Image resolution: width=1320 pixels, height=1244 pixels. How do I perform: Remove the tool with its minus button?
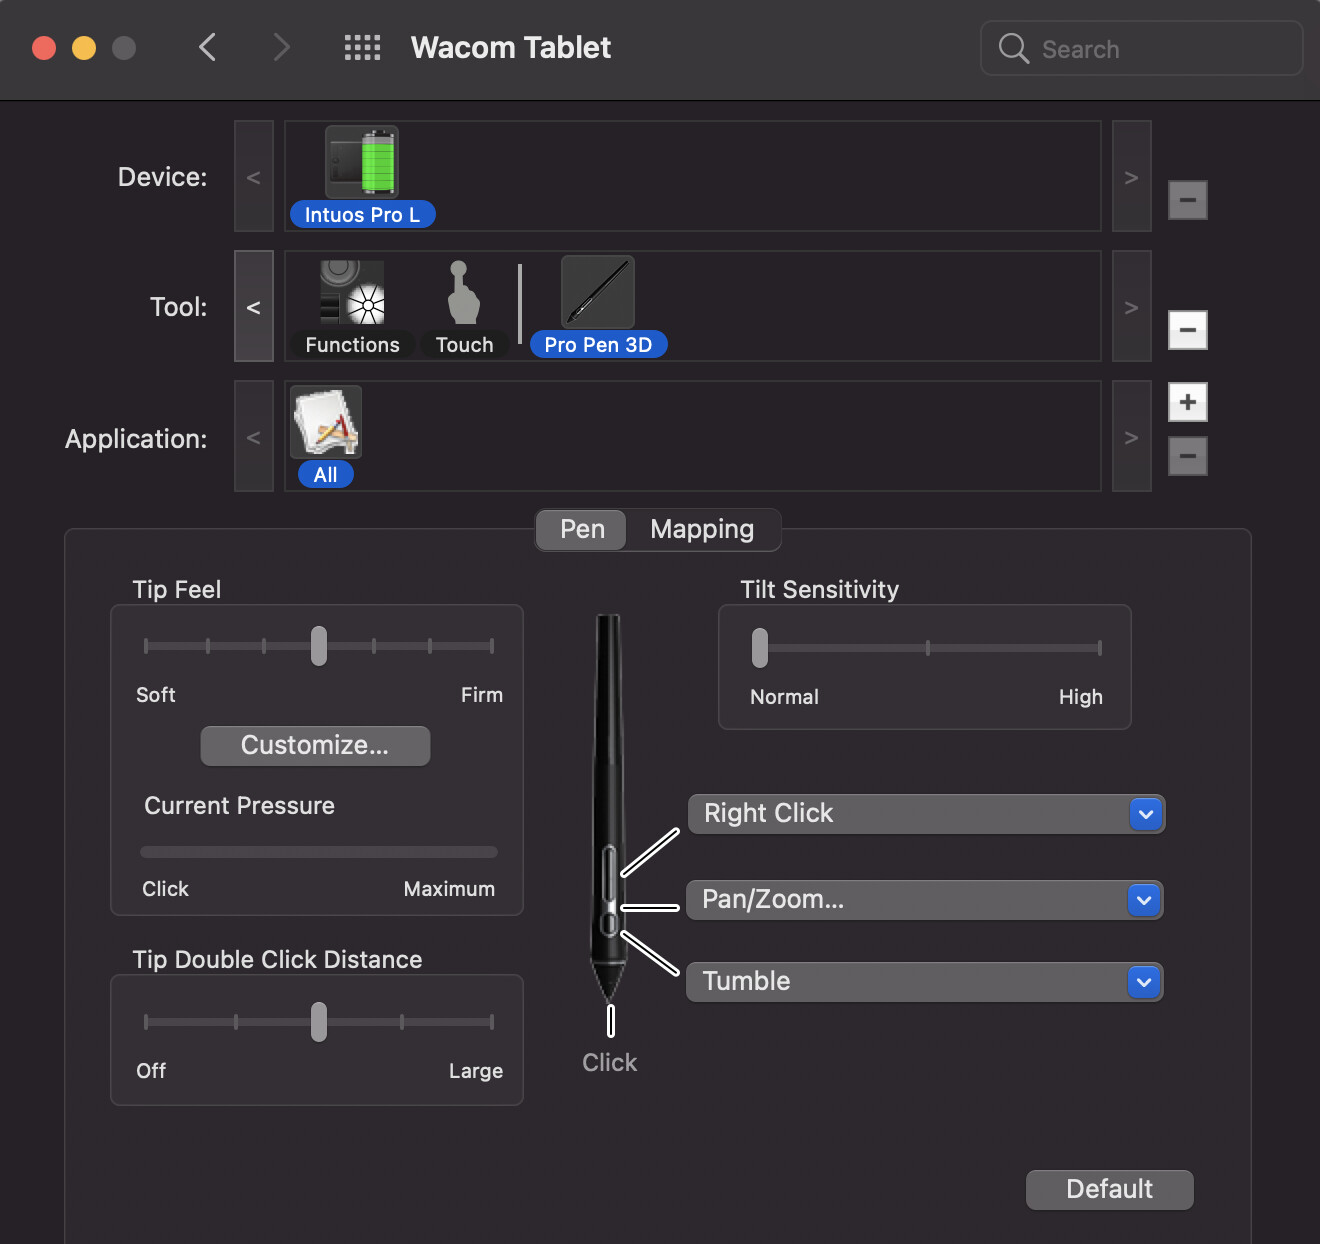1187,330
